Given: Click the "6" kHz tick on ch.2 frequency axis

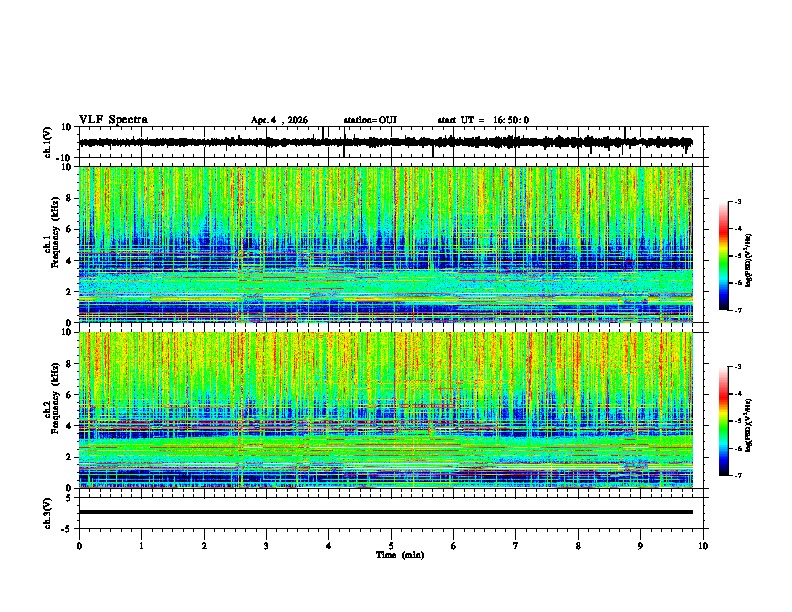Looking at the screenshot, I should [69, 394].
